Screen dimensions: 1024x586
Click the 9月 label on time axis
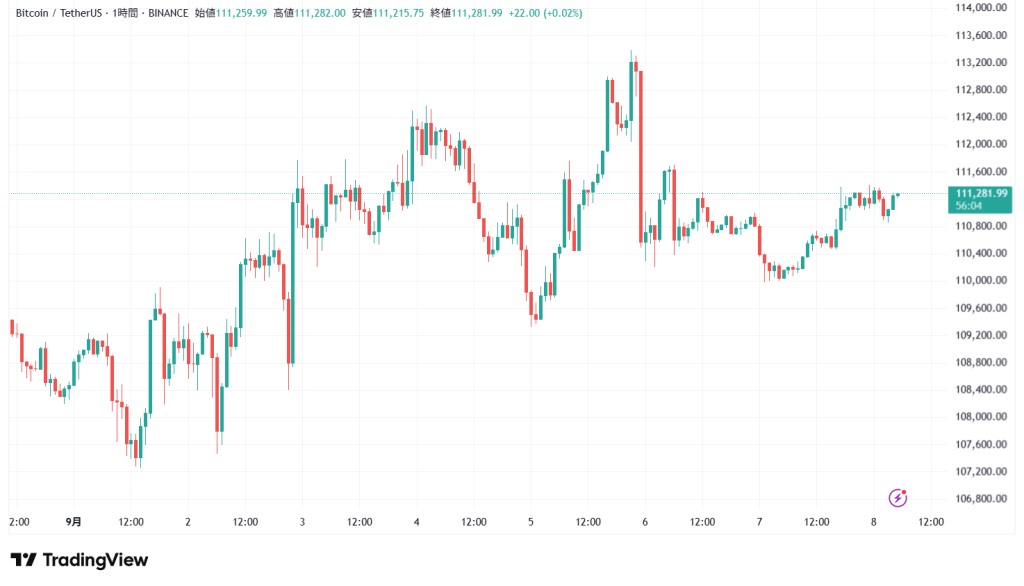pyautogui.click(x=75, y=522)
